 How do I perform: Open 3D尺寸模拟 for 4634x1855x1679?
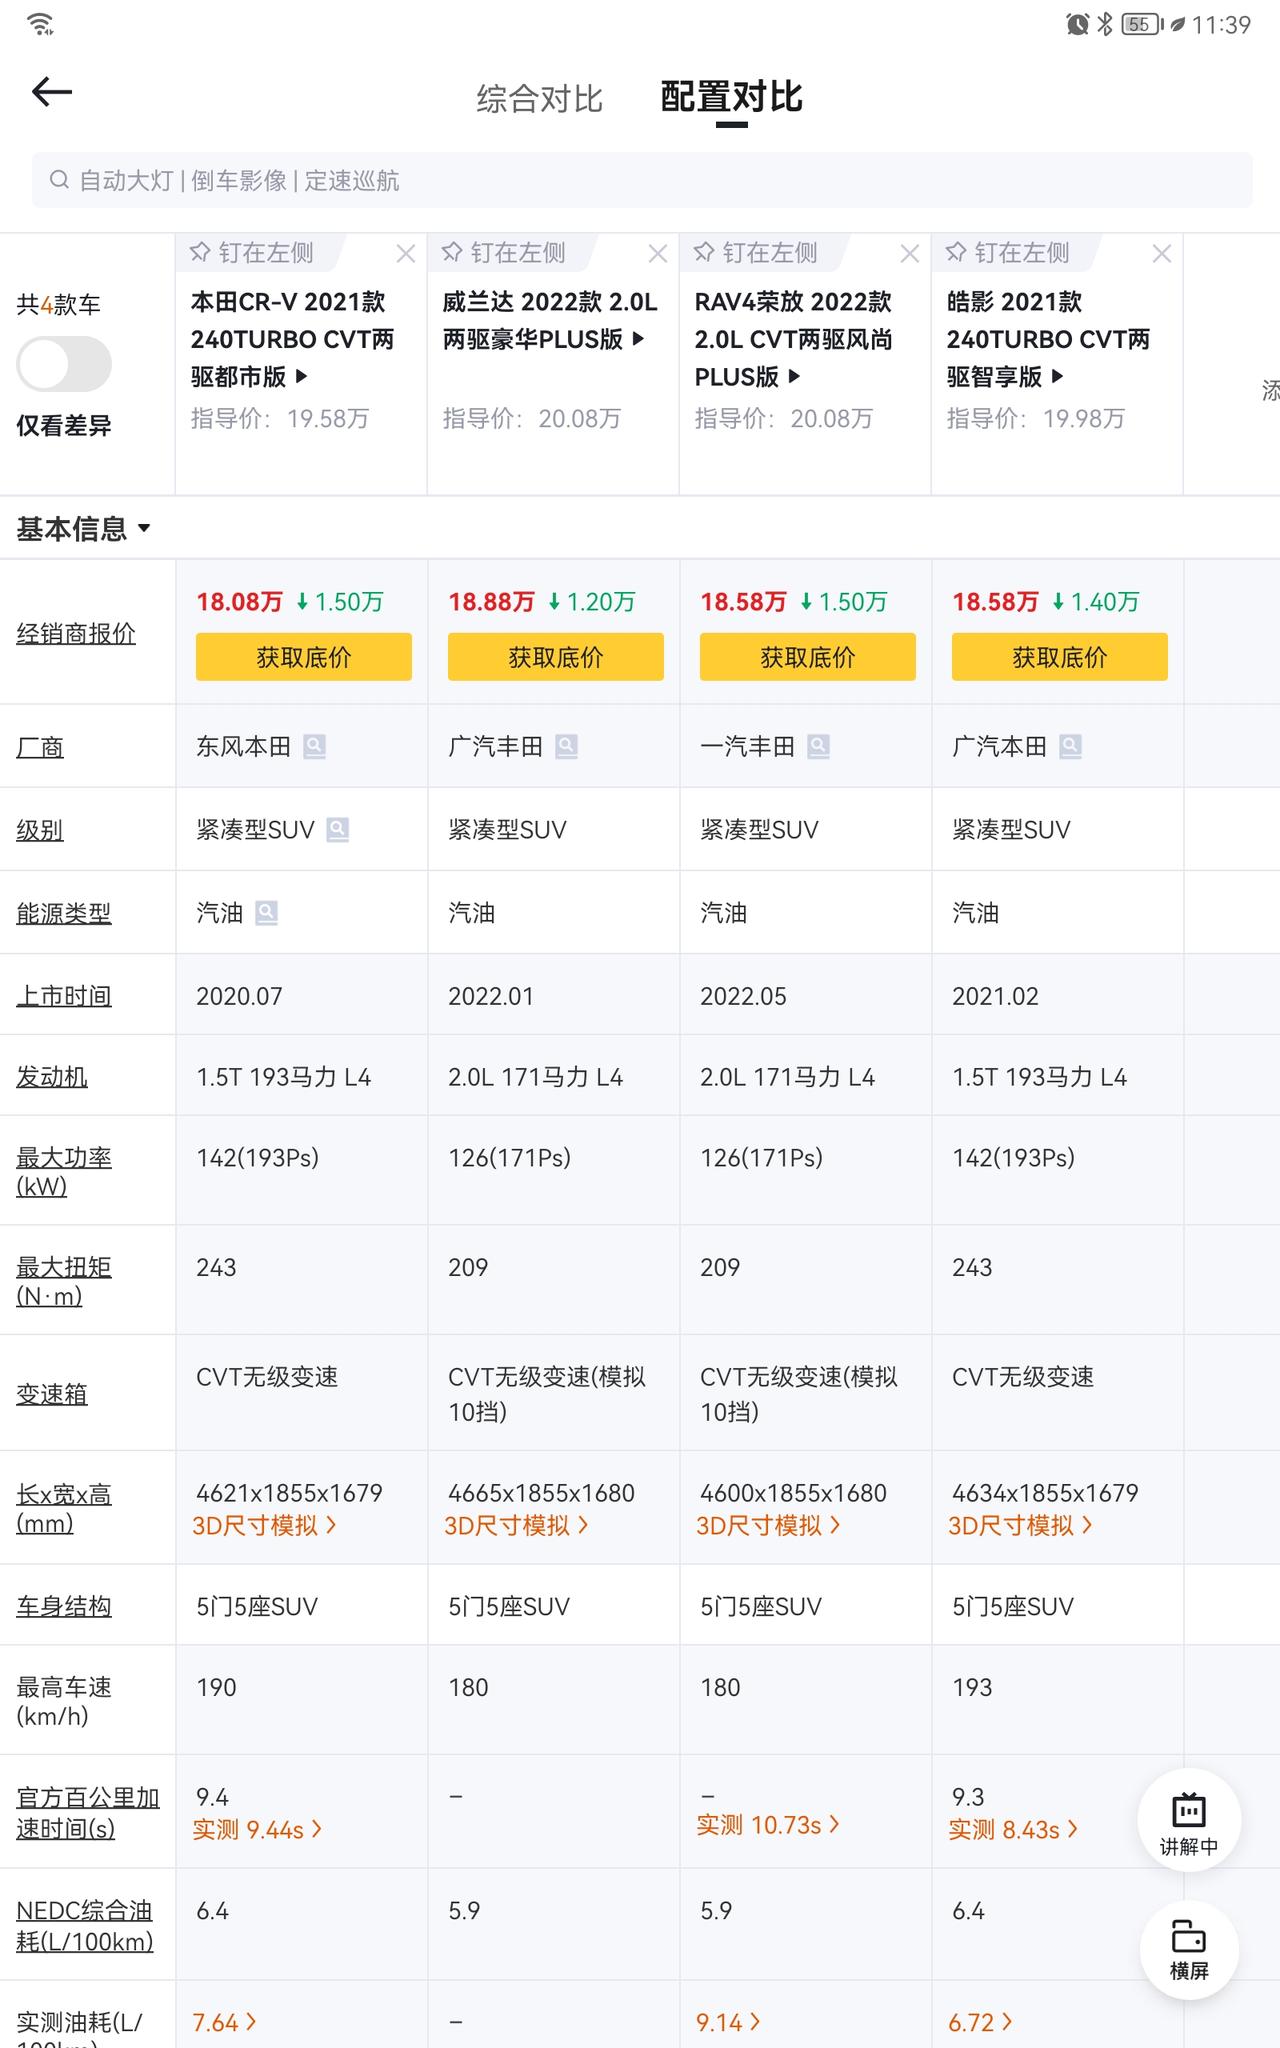(1021, 1526)
